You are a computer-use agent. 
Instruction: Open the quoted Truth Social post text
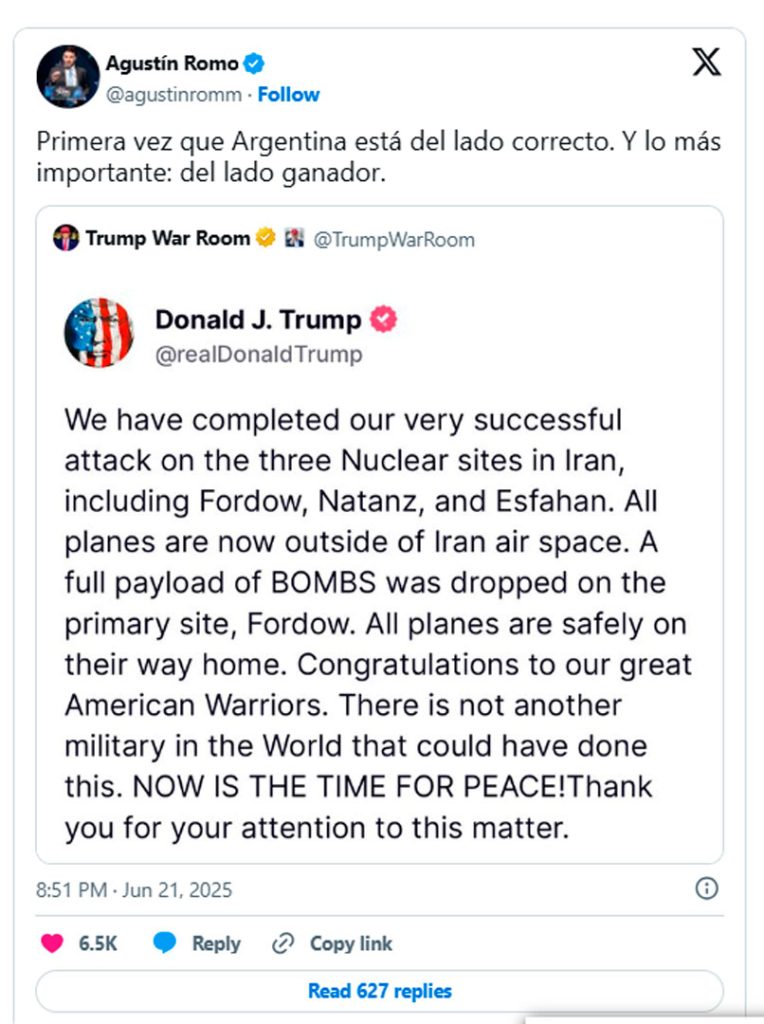pyautogui.click(x=377, y=624)
